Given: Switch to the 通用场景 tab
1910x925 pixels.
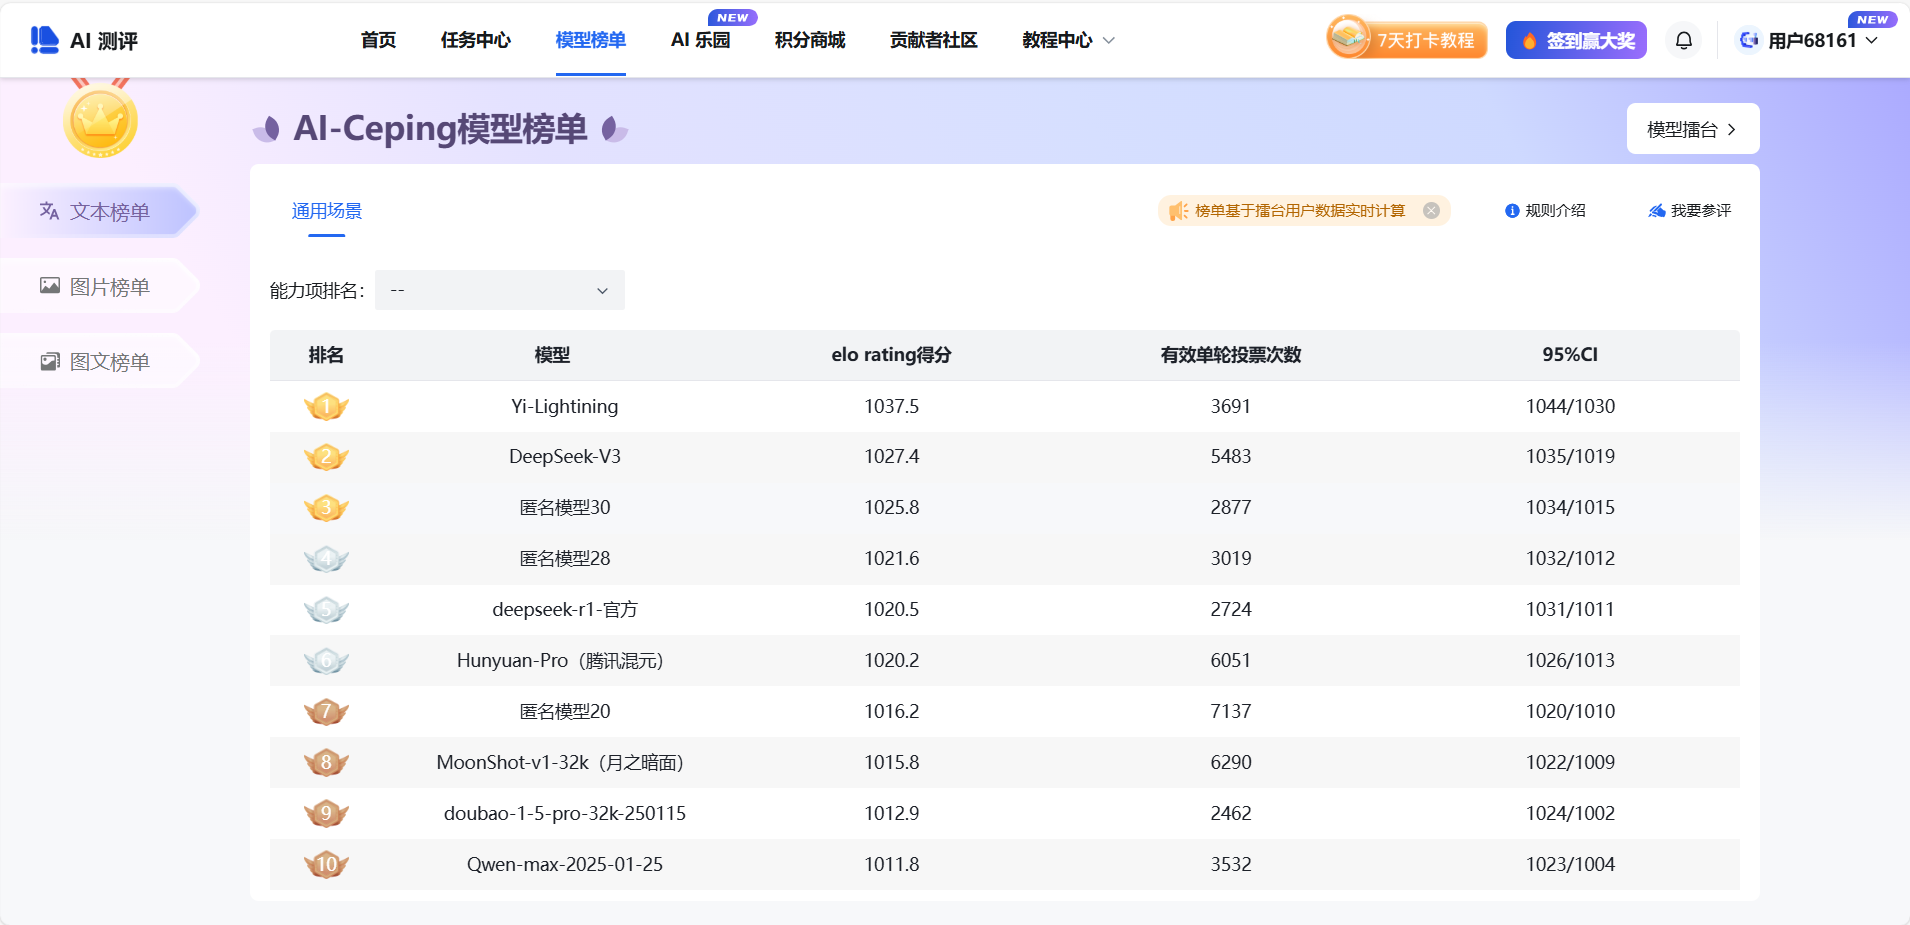Looking at the screenshot, I should (x=327, y=211).
